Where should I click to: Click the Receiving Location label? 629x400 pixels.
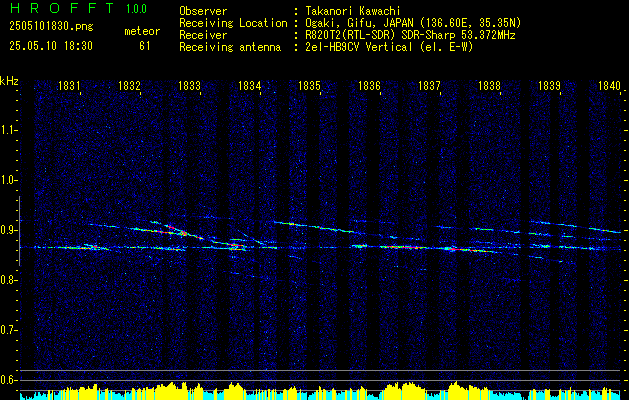point(233,23)
